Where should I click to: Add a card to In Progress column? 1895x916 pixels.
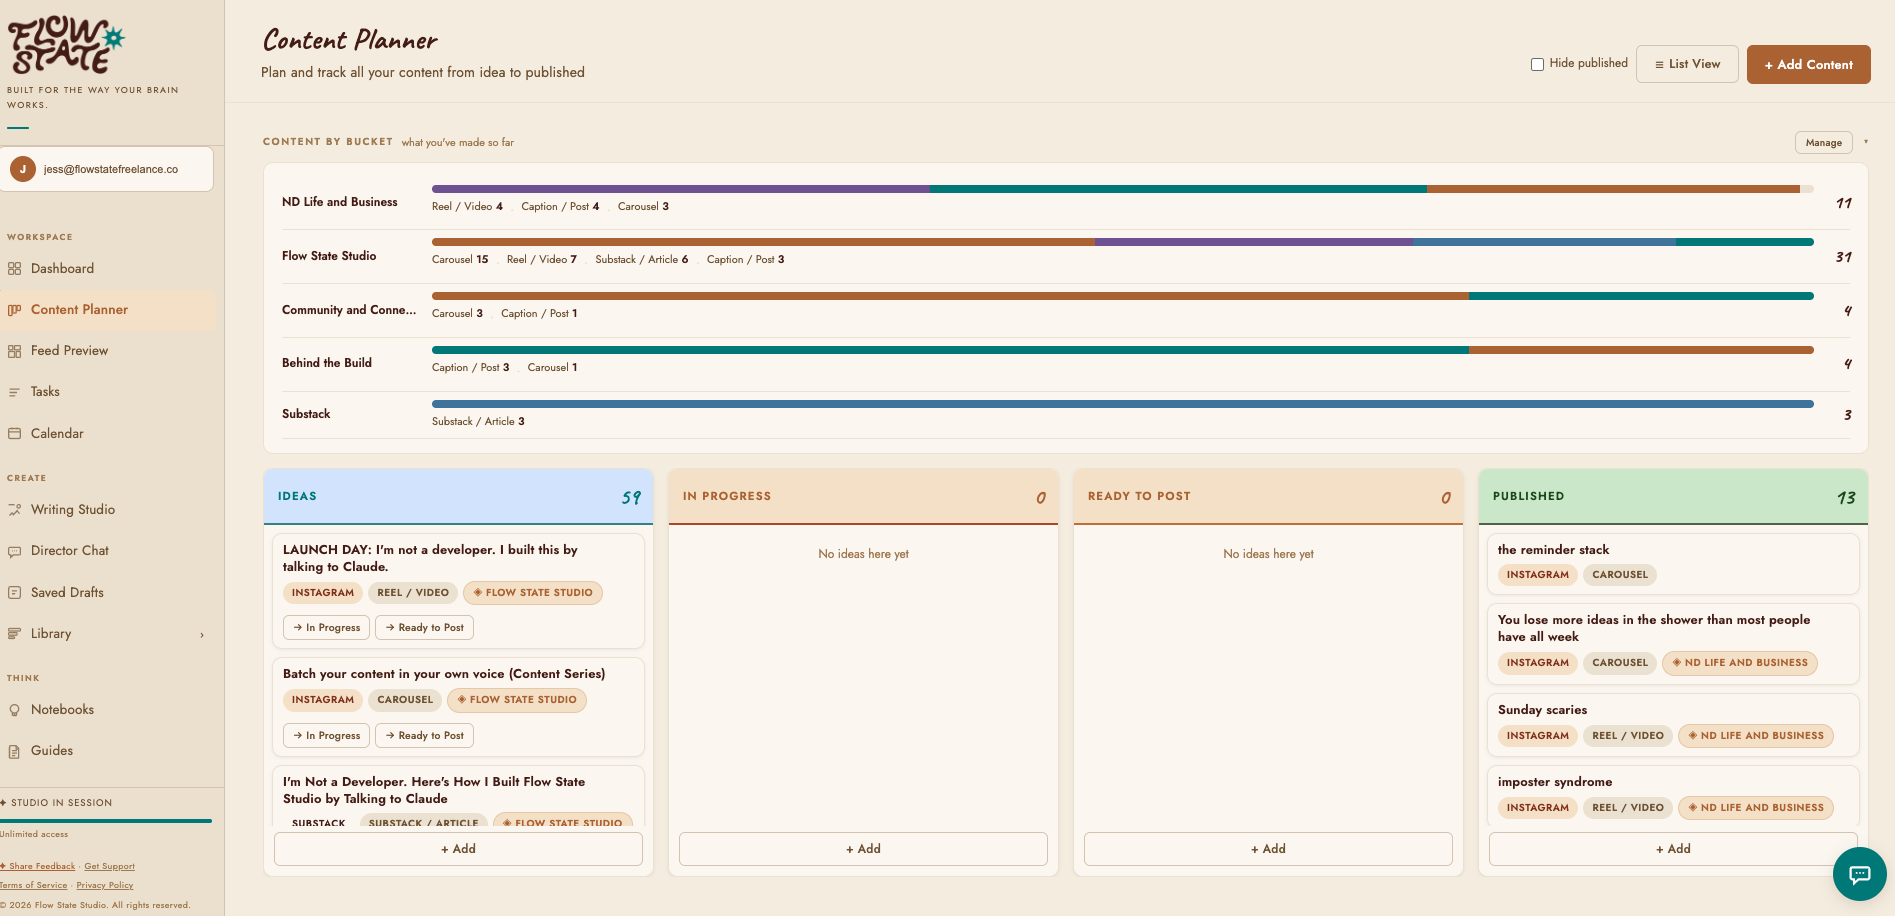(863, 849)
